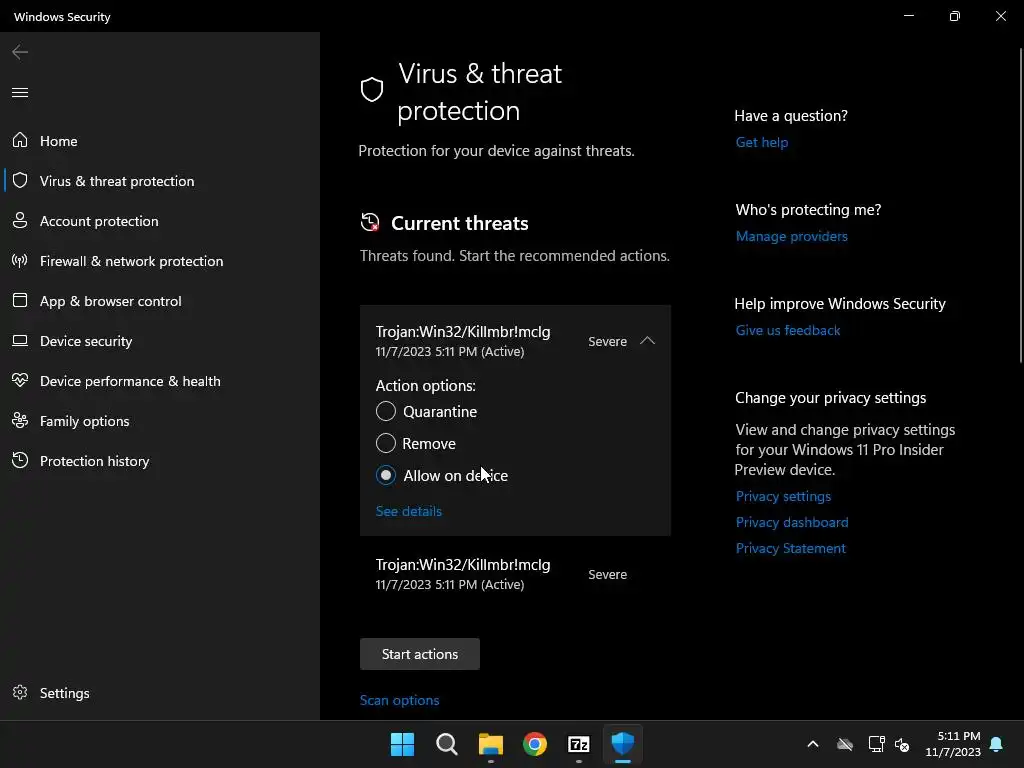
Task: Open Privacy dashboard link
Action: pyautogui.click(x=792, y=522)
